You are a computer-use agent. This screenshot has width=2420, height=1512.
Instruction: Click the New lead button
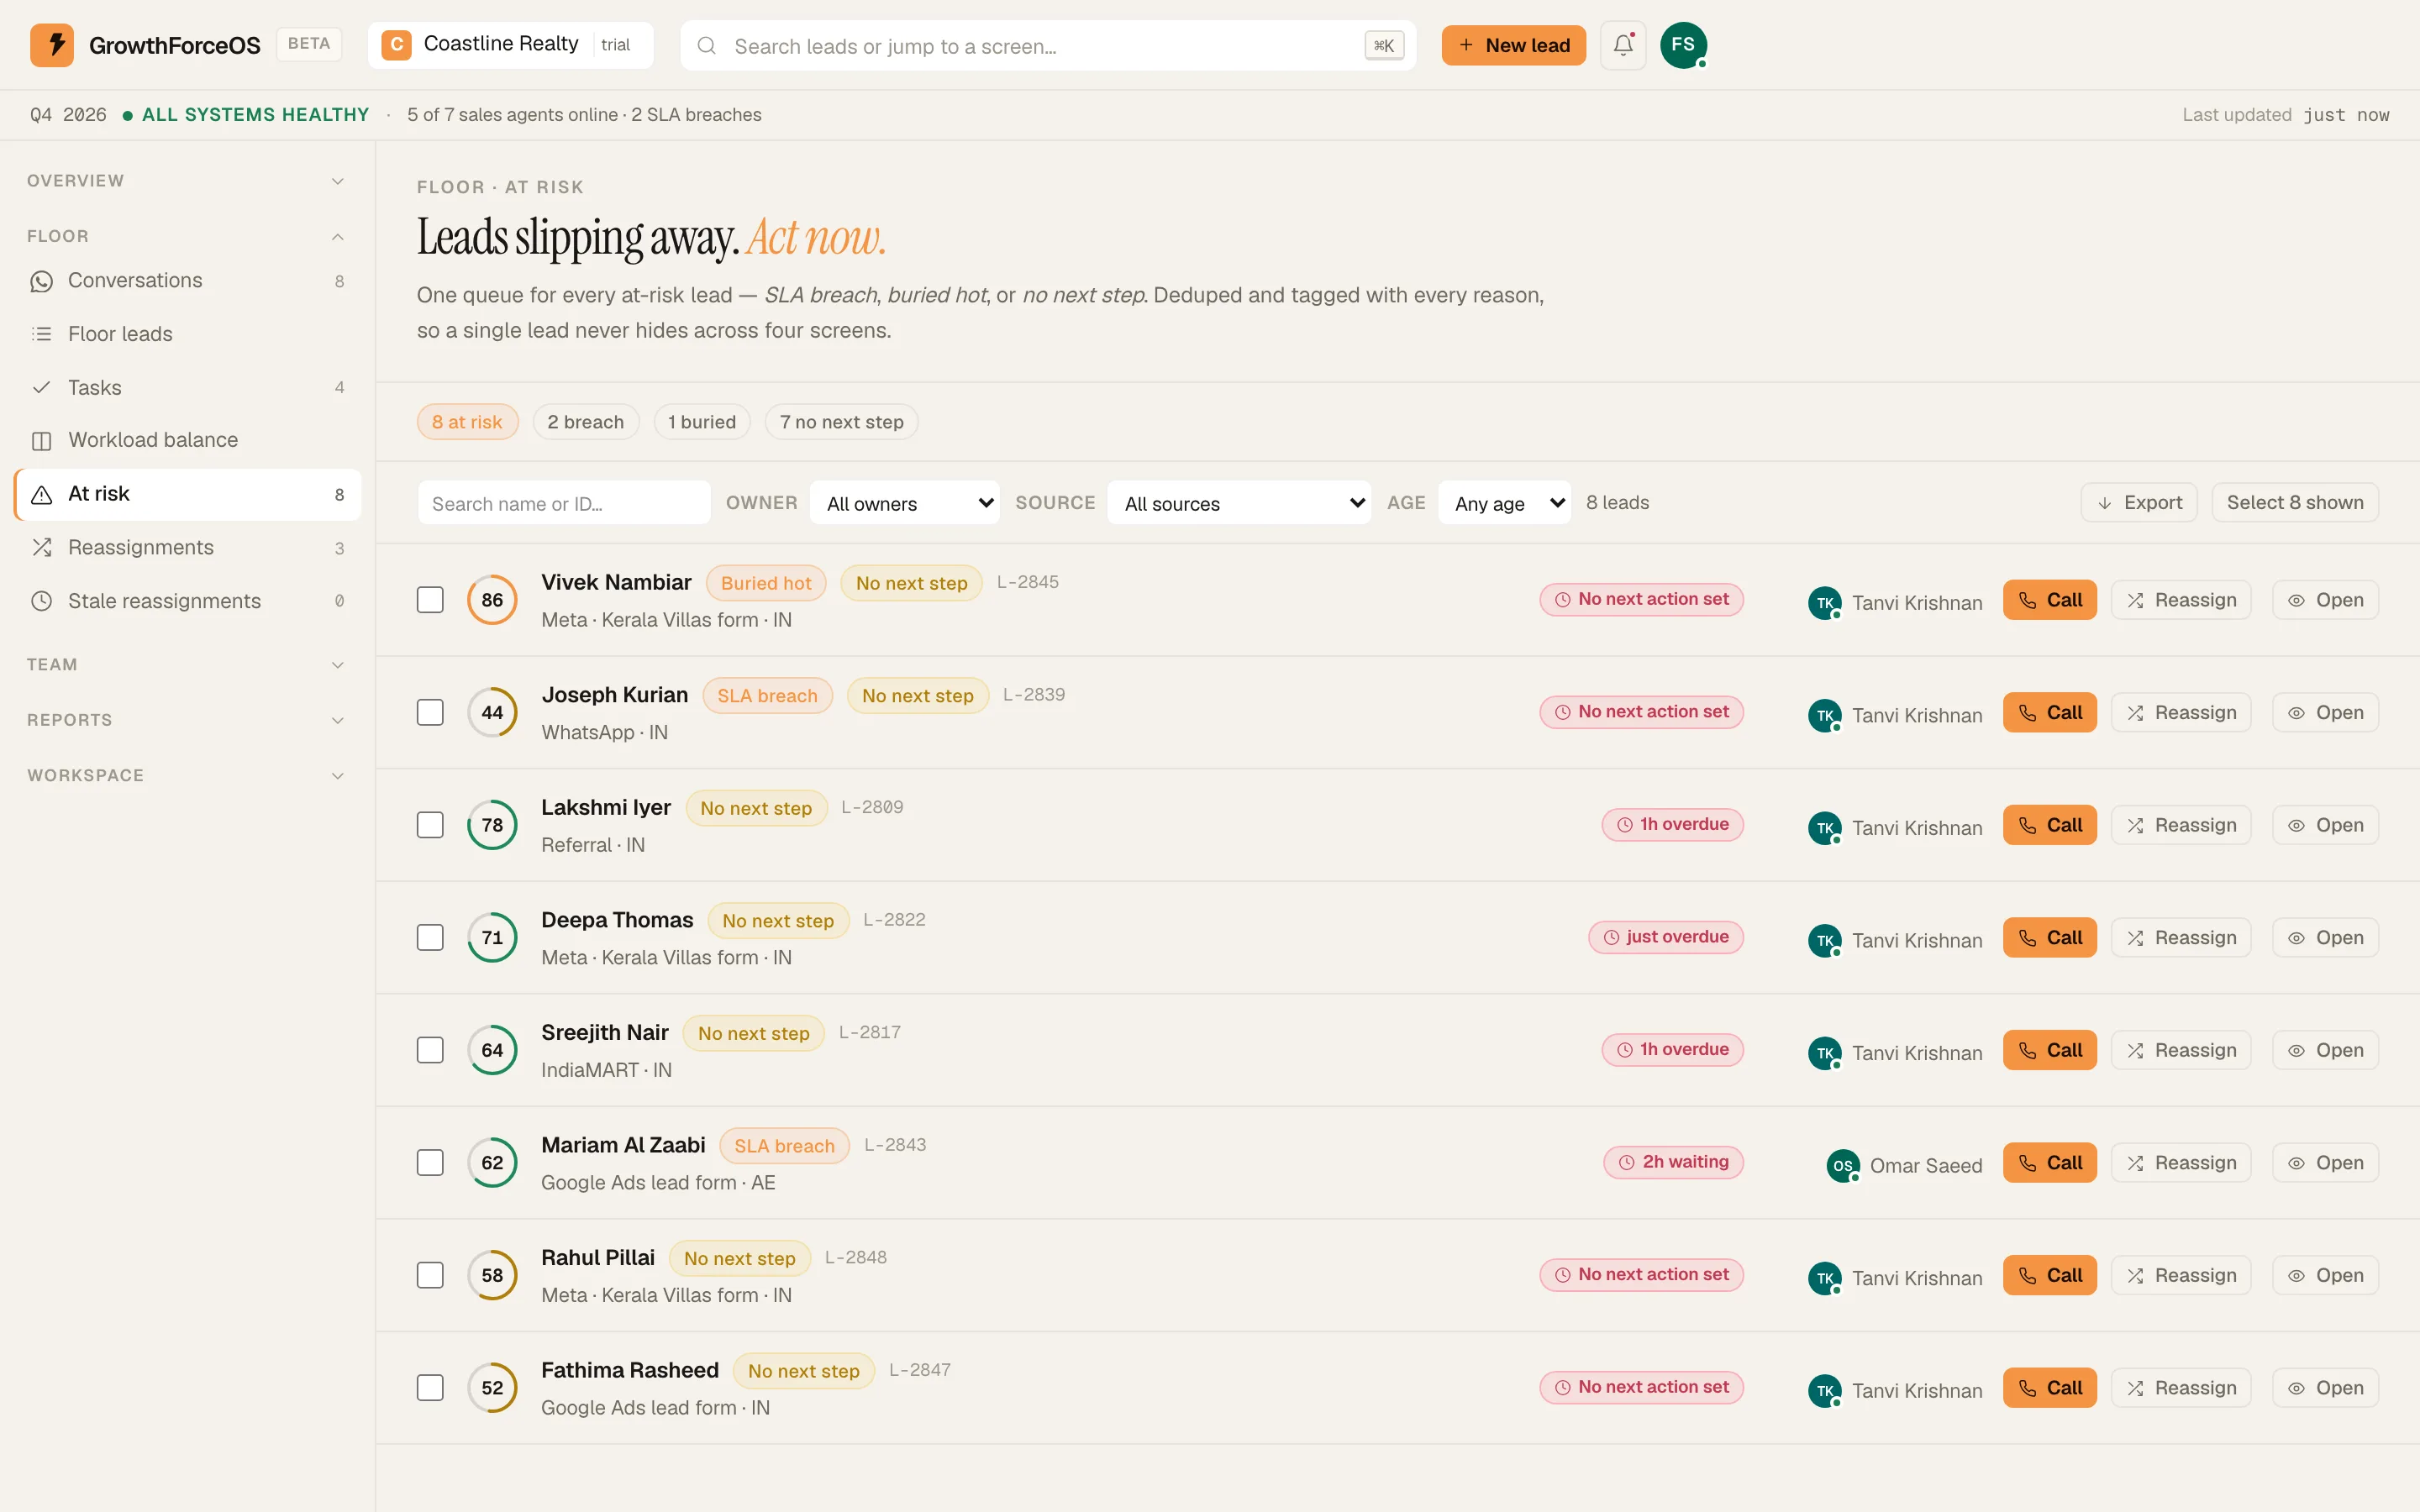pos(1513,45)
